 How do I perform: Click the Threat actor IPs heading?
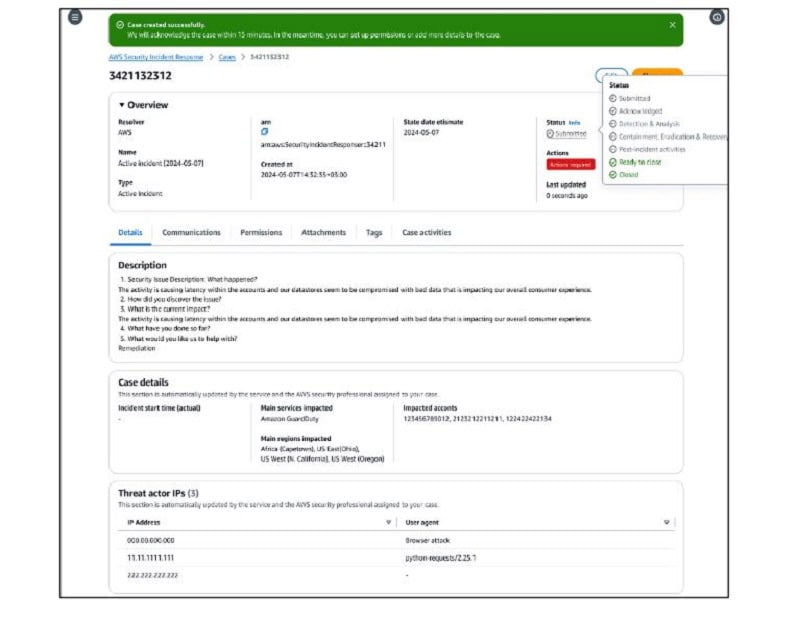pyautogui.click(x=159, y=493)
